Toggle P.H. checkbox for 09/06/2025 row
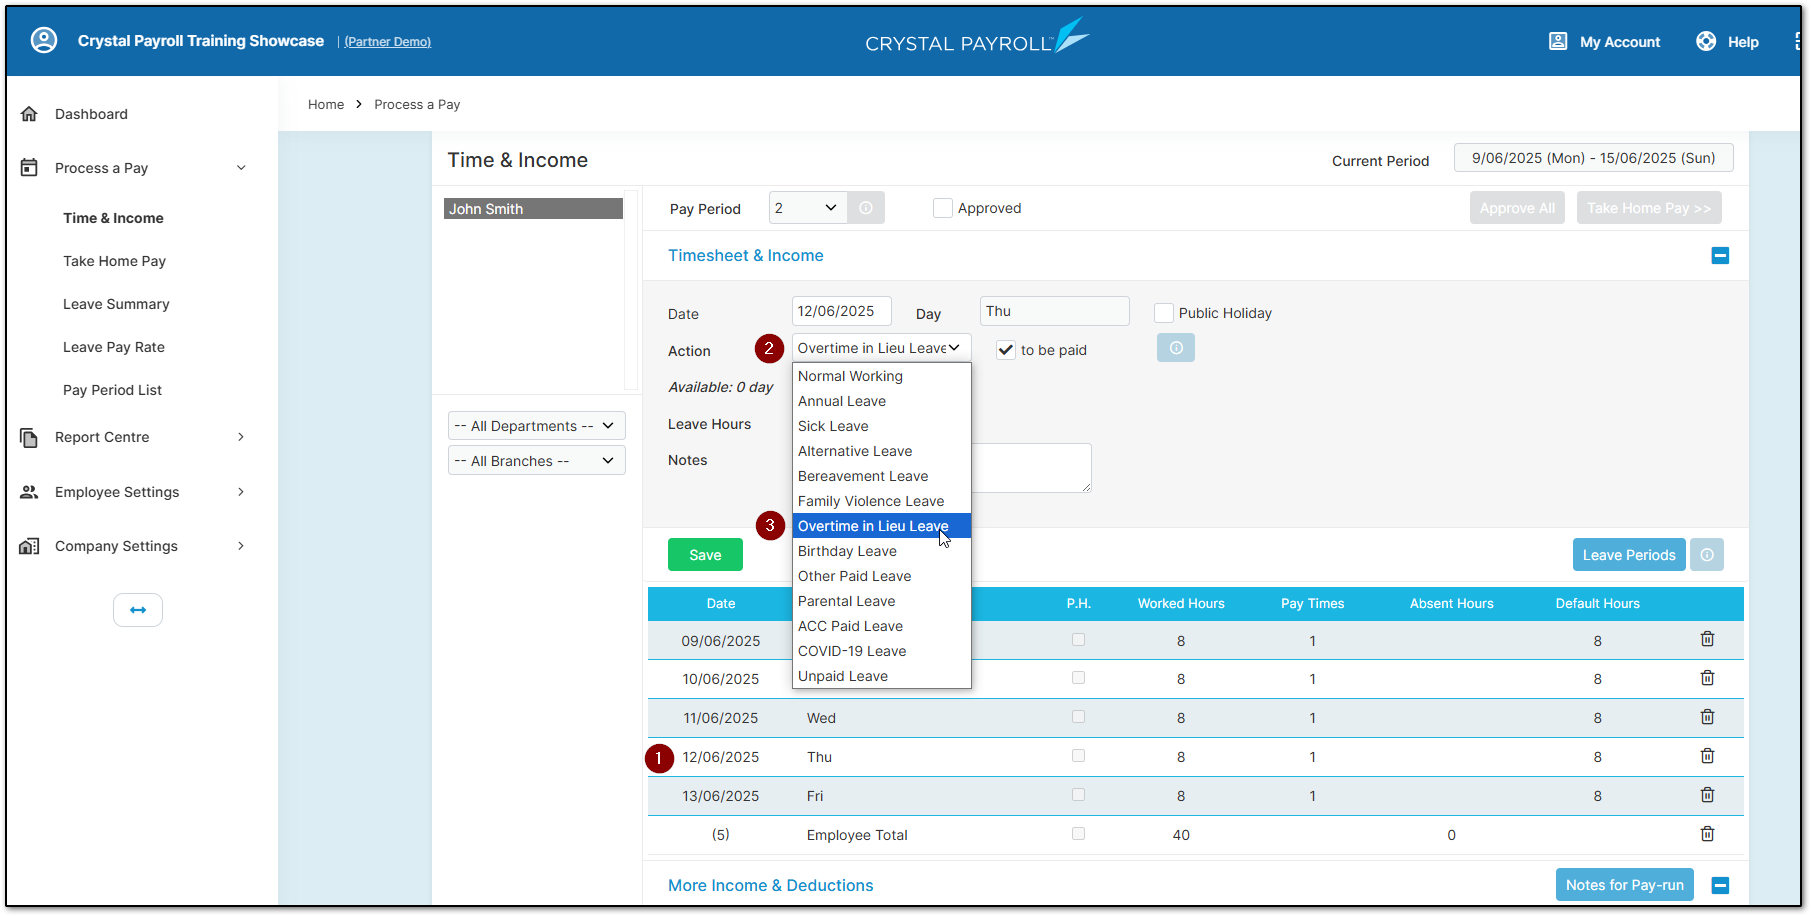 click(1078, 640)
